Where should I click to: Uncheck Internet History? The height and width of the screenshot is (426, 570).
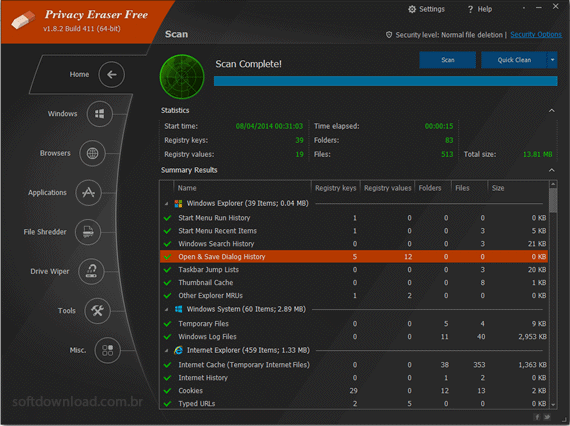pyautogui.click(x=168, y=378)
